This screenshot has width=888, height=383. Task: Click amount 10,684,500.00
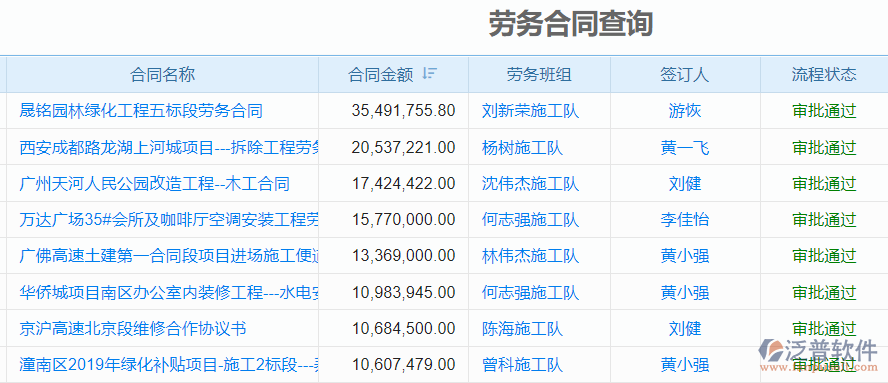[x=403, y=329]
